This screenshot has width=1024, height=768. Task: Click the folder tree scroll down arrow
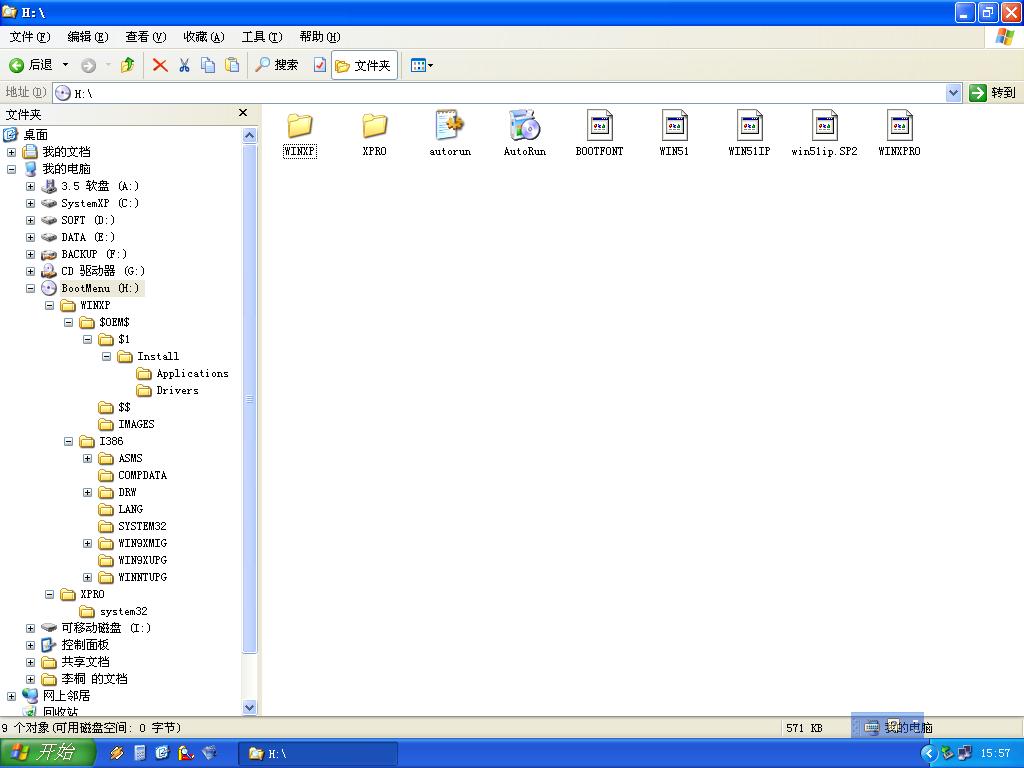249,707
